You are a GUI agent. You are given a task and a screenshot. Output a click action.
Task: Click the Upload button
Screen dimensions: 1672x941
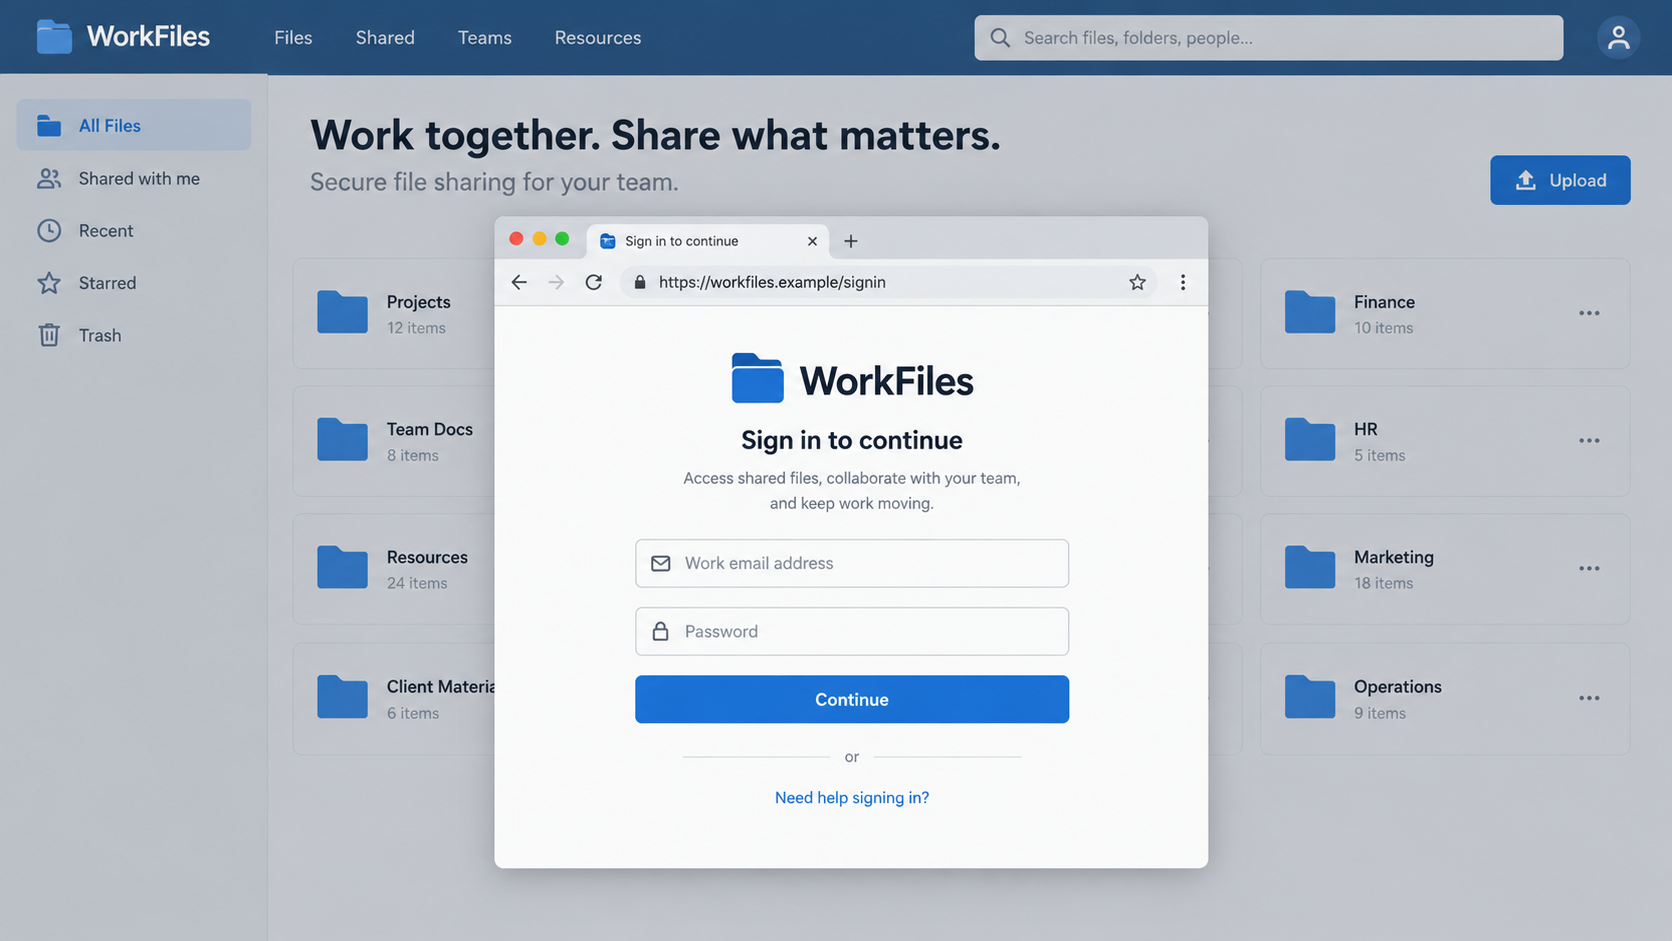click(1560, 180)
